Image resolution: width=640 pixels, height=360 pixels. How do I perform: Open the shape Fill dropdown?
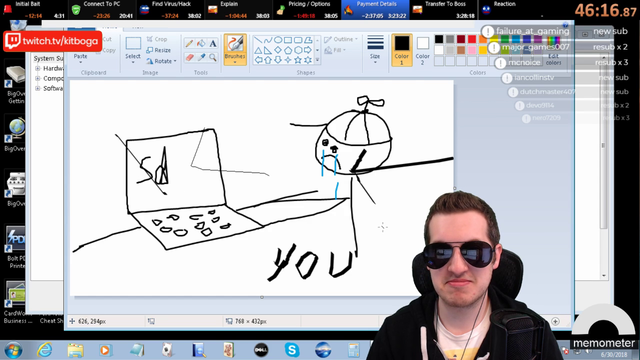(x=335, y=50)
